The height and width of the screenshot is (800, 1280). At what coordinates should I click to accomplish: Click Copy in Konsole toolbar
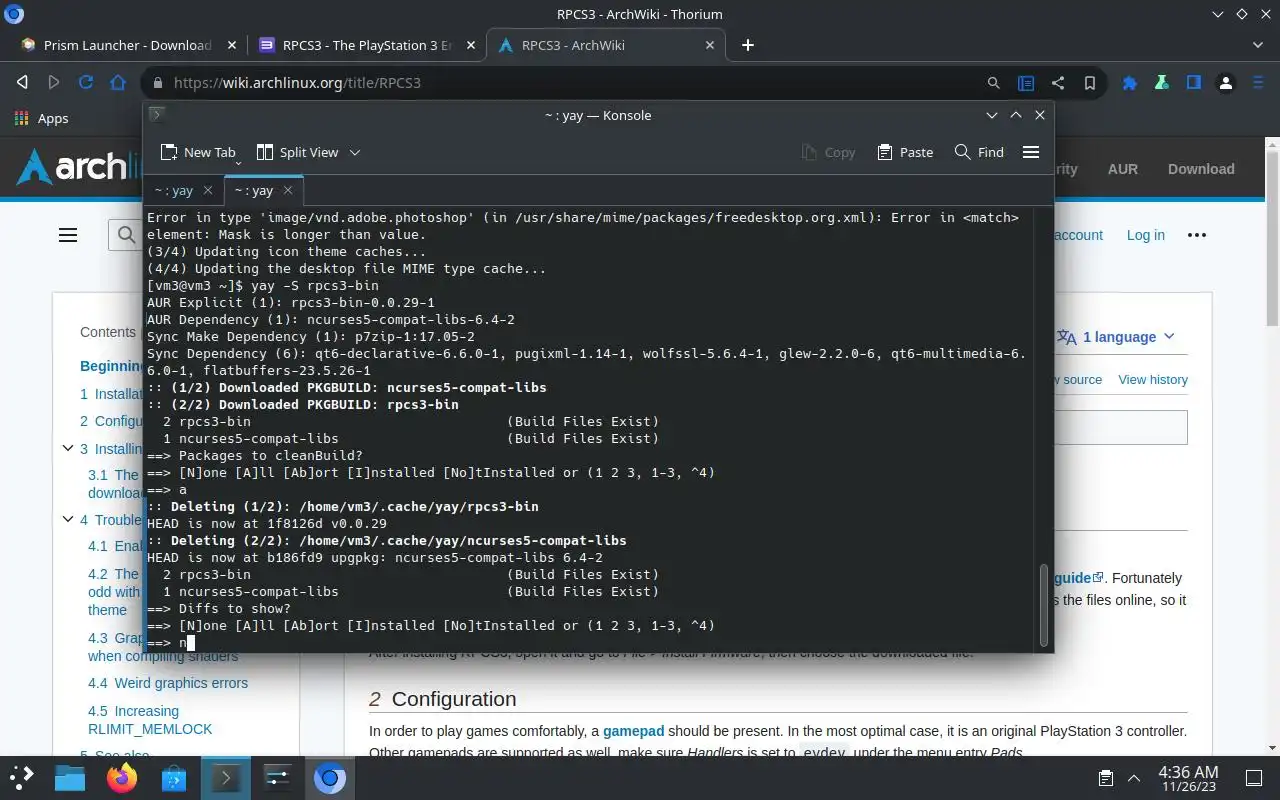click(828, 152)
